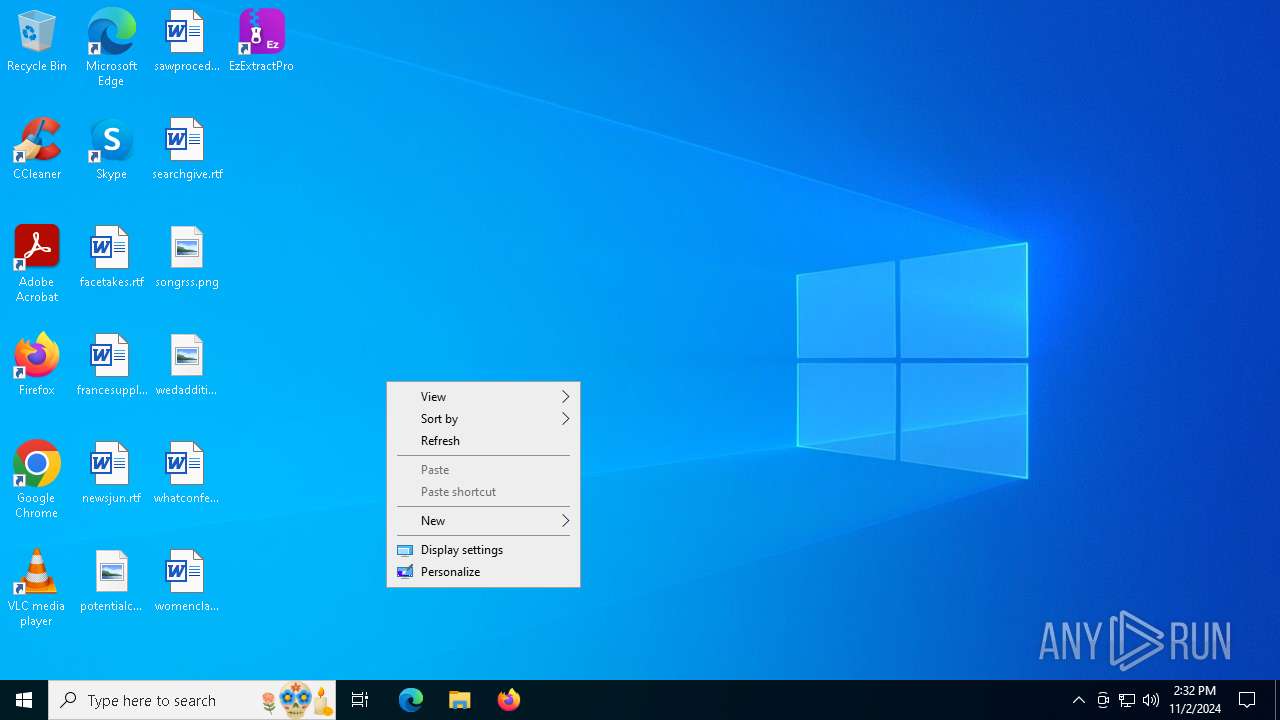Select the potentialc... image file icon
1280x720 pixels.
pos(111,582)
